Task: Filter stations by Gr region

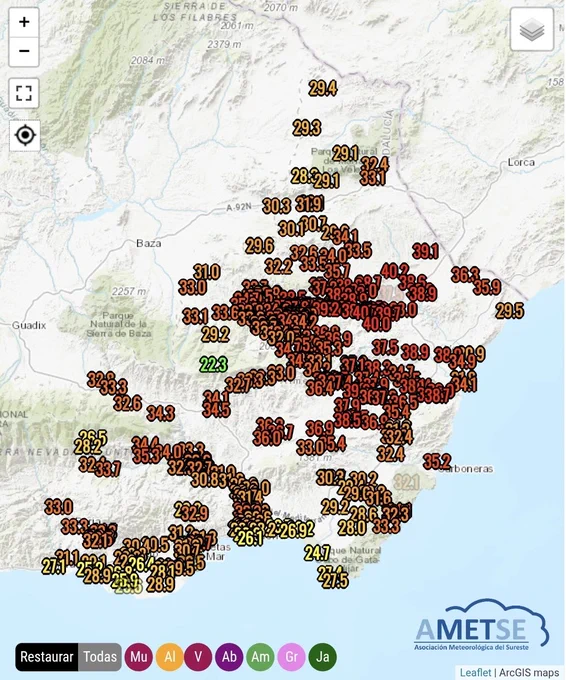Action: (x=291, y=657)
